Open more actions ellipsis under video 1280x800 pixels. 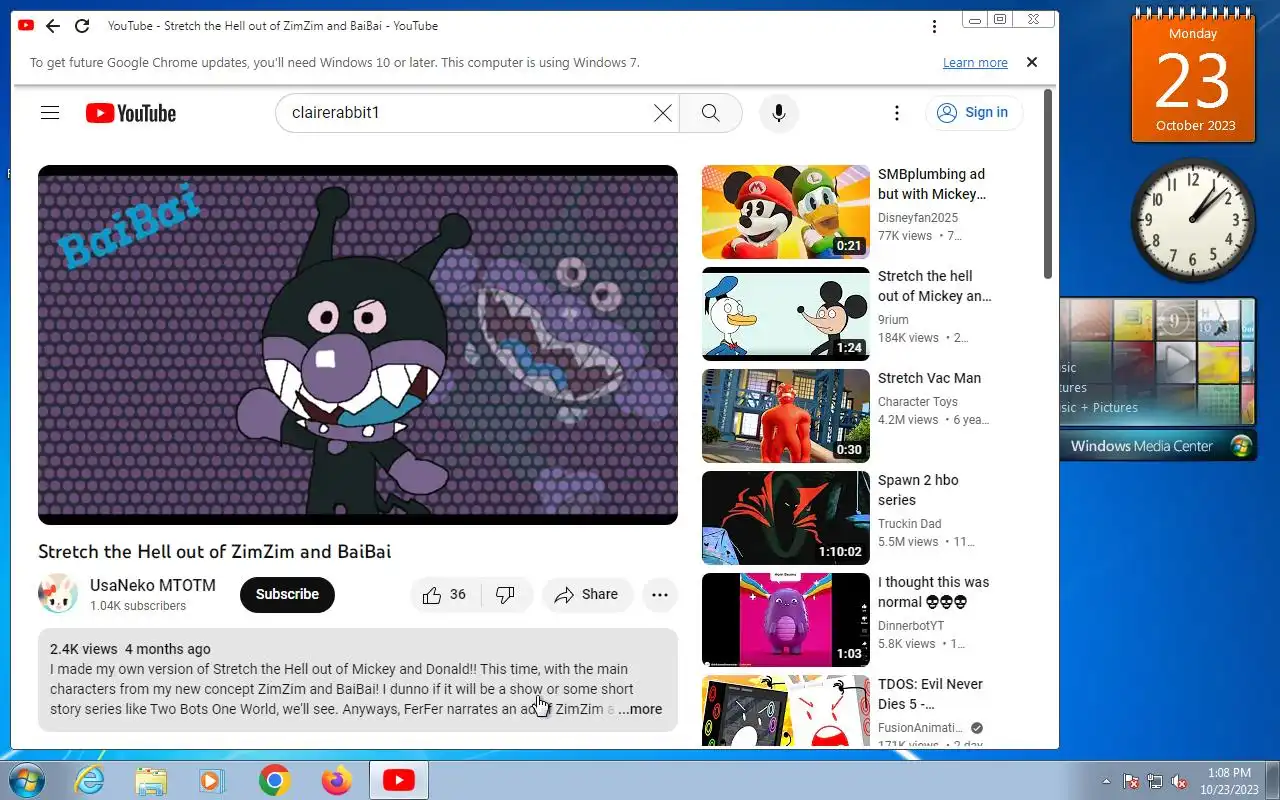pyautogui.click(x=660, y=595)
